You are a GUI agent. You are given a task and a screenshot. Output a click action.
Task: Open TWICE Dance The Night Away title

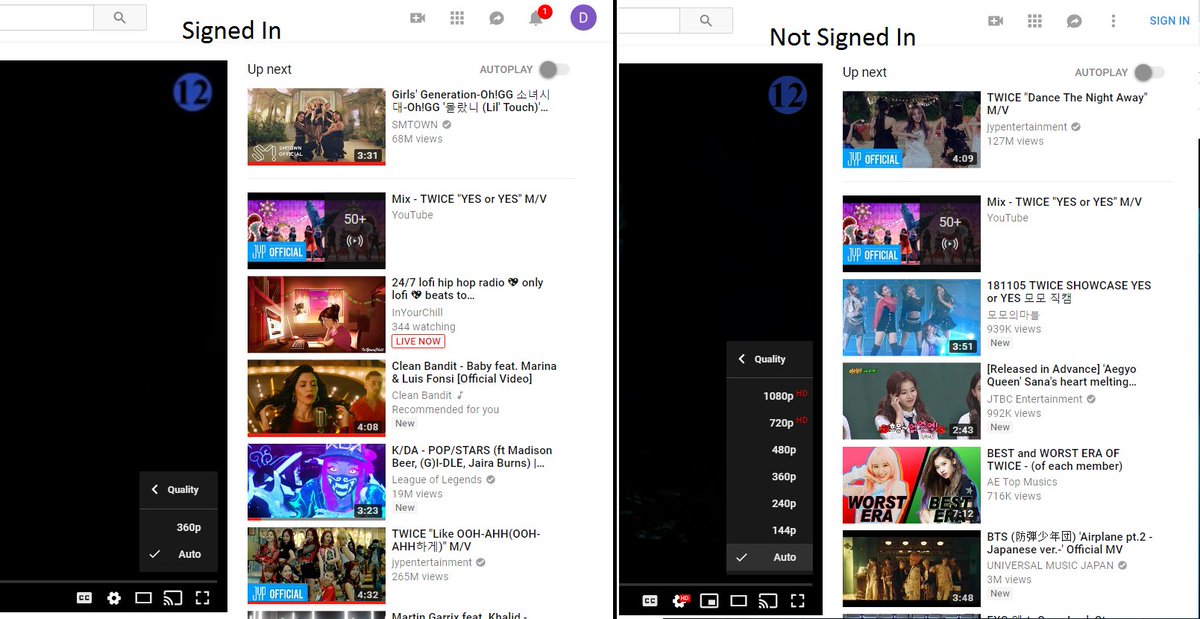tap(1067, 104)
